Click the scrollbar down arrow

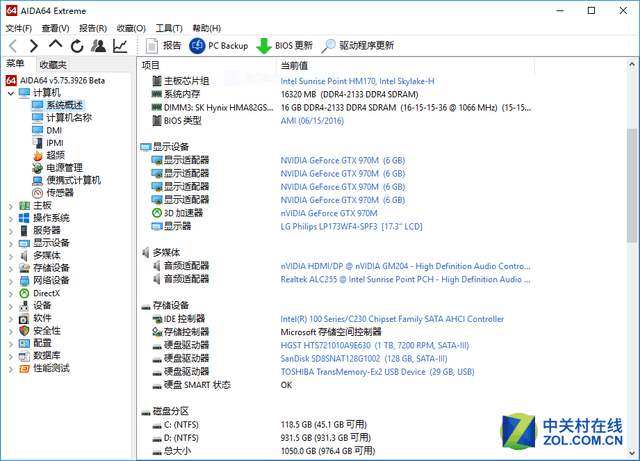pyautogui.click(x=632, y=454)
